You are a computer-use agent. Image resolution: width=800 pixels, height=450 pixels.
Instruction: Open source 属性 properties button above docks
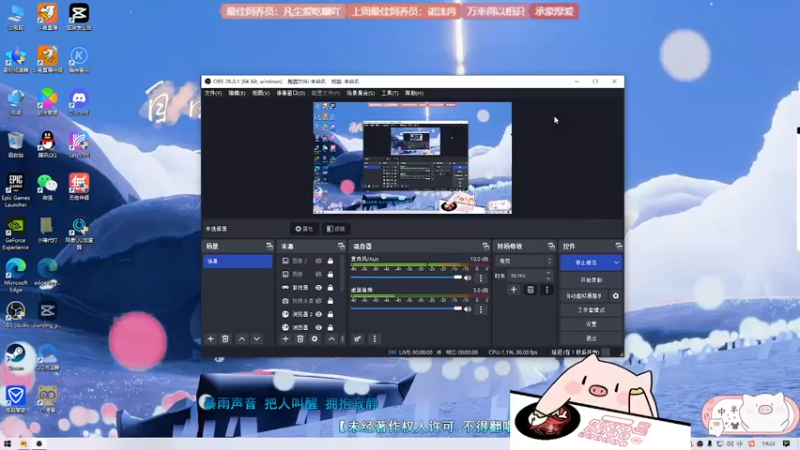304,229
